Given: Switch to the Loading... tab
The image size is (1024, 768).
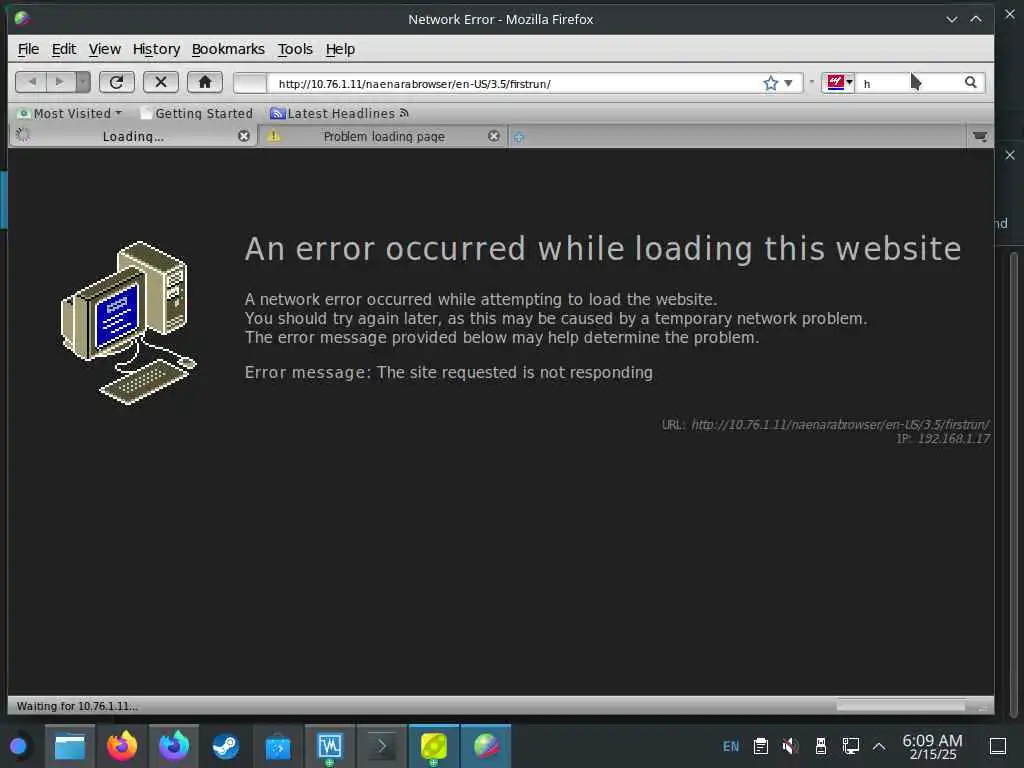Looking at the screenshot, I should 133,136.
